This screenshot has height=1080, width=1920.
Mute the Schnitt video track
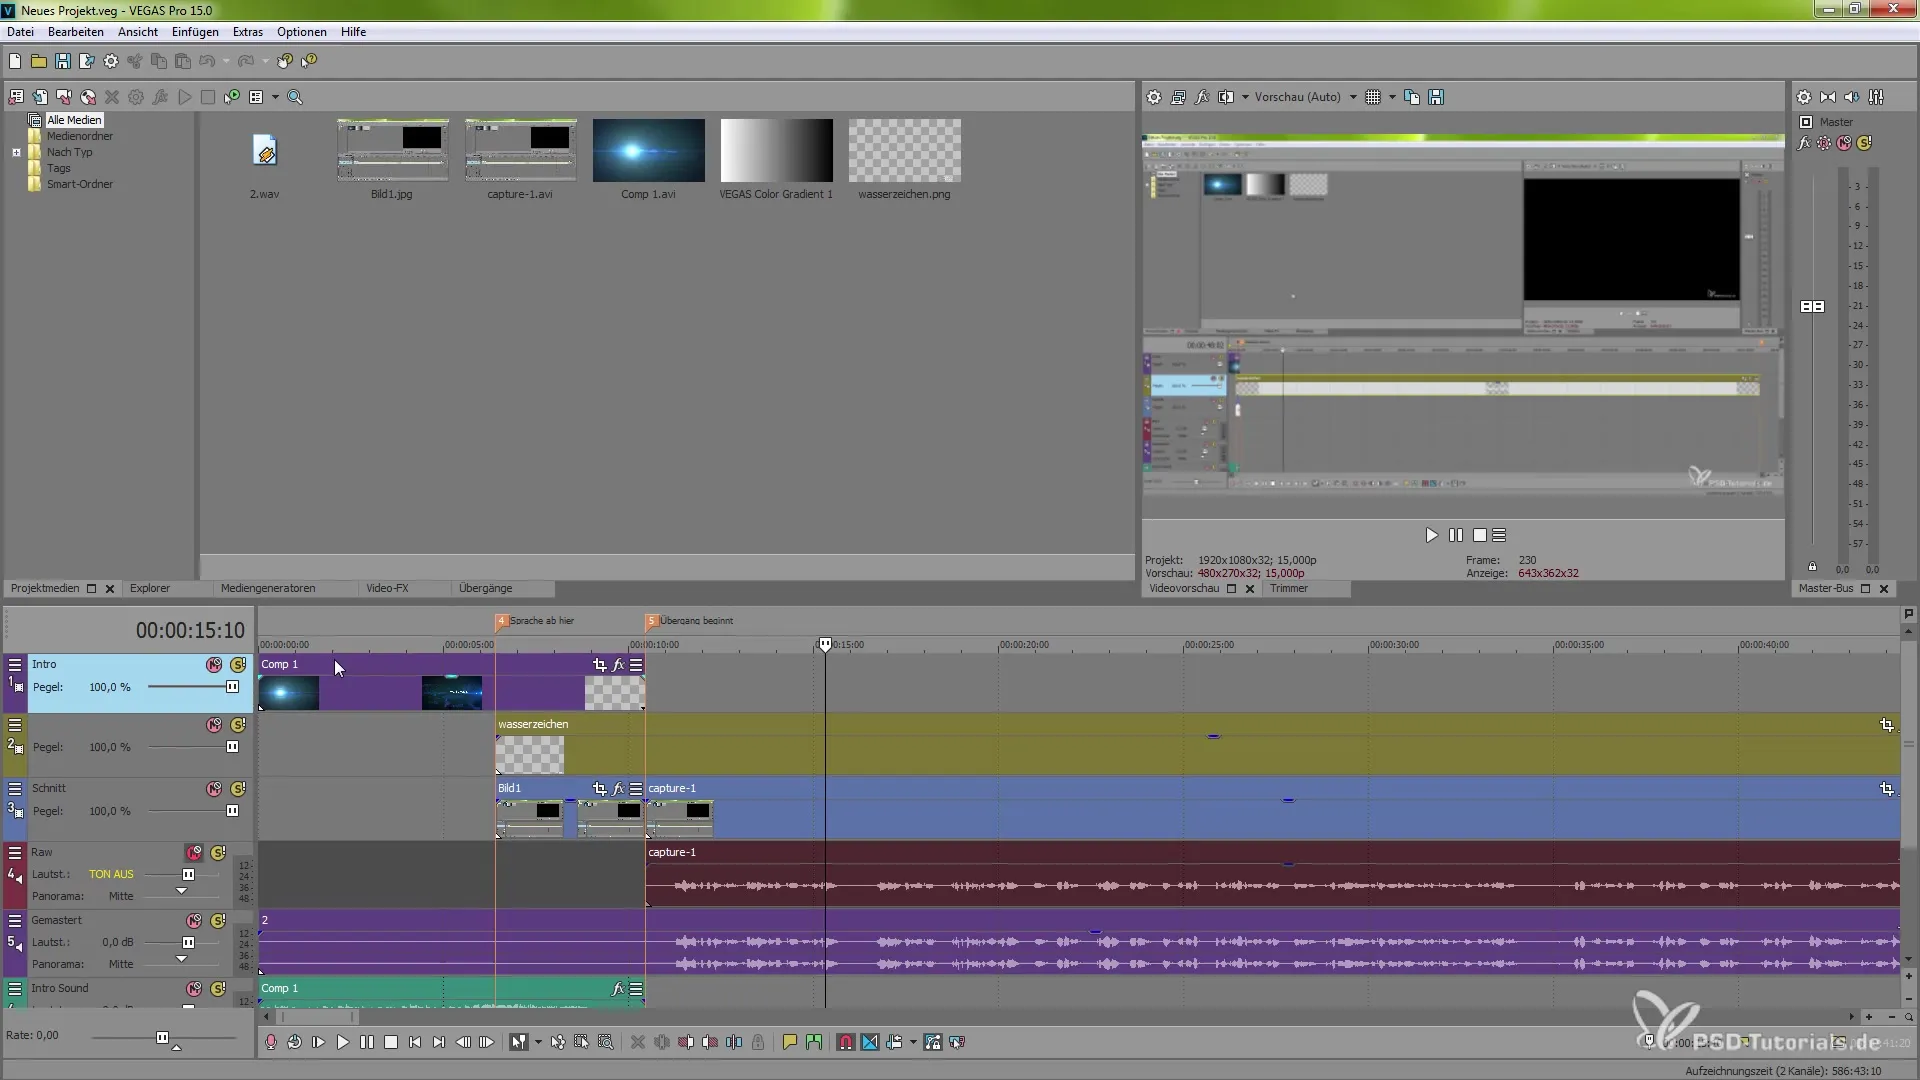pyautogui.click(x=214, y=789)
